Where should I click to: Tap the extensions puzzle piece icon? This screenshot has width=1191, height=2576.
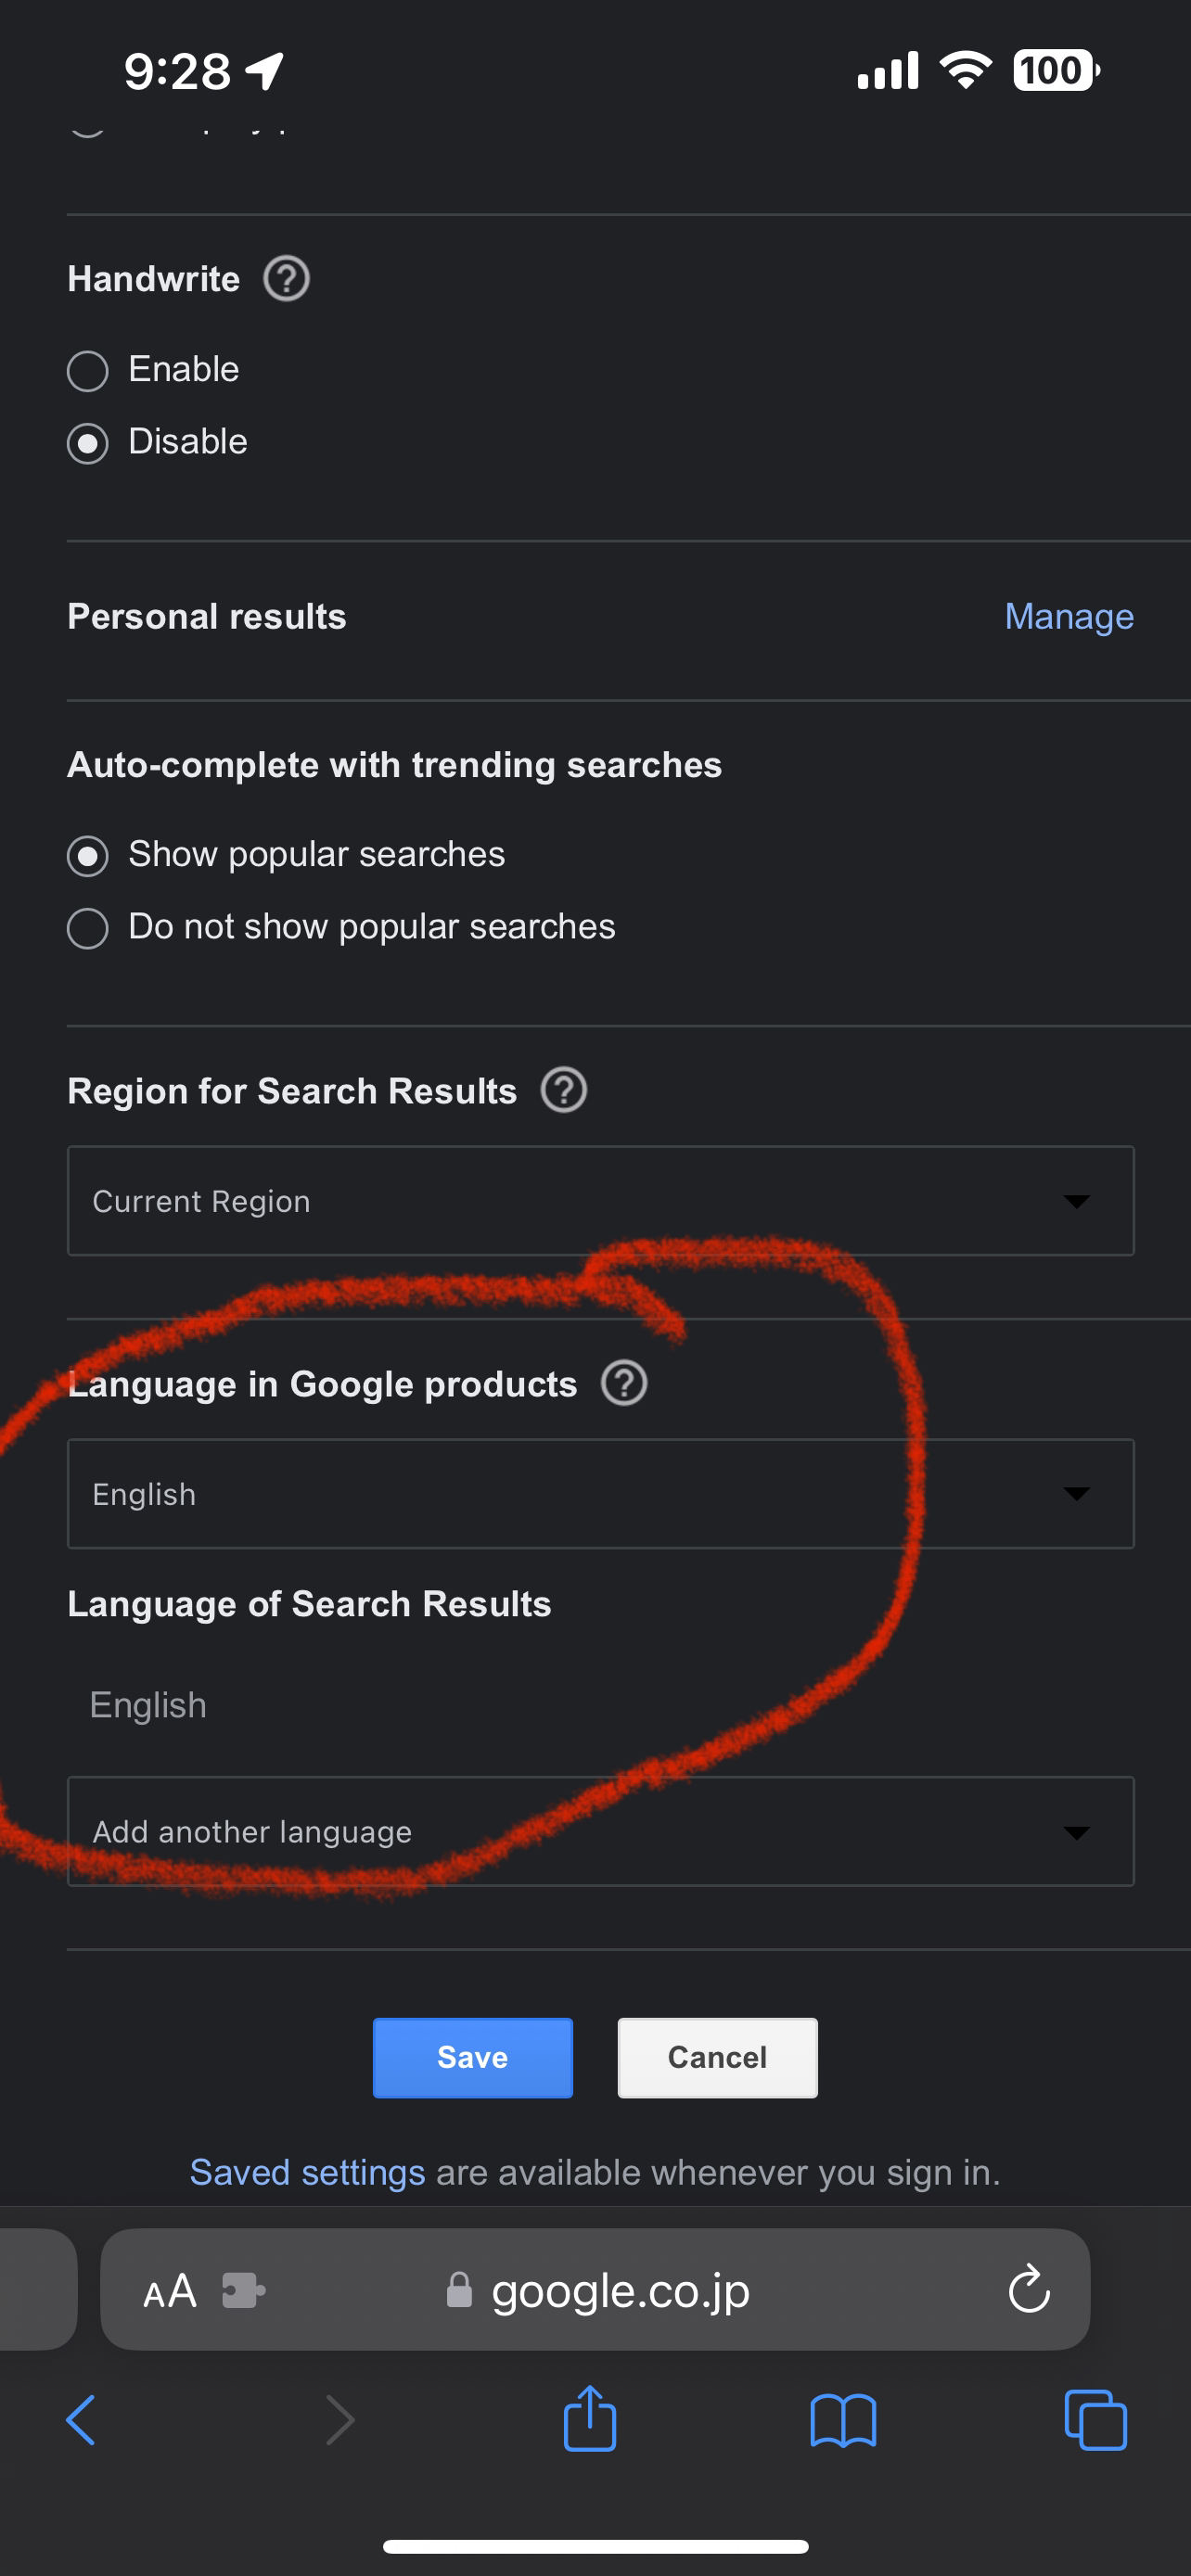pyautogui.click(x=243, y=2290)
